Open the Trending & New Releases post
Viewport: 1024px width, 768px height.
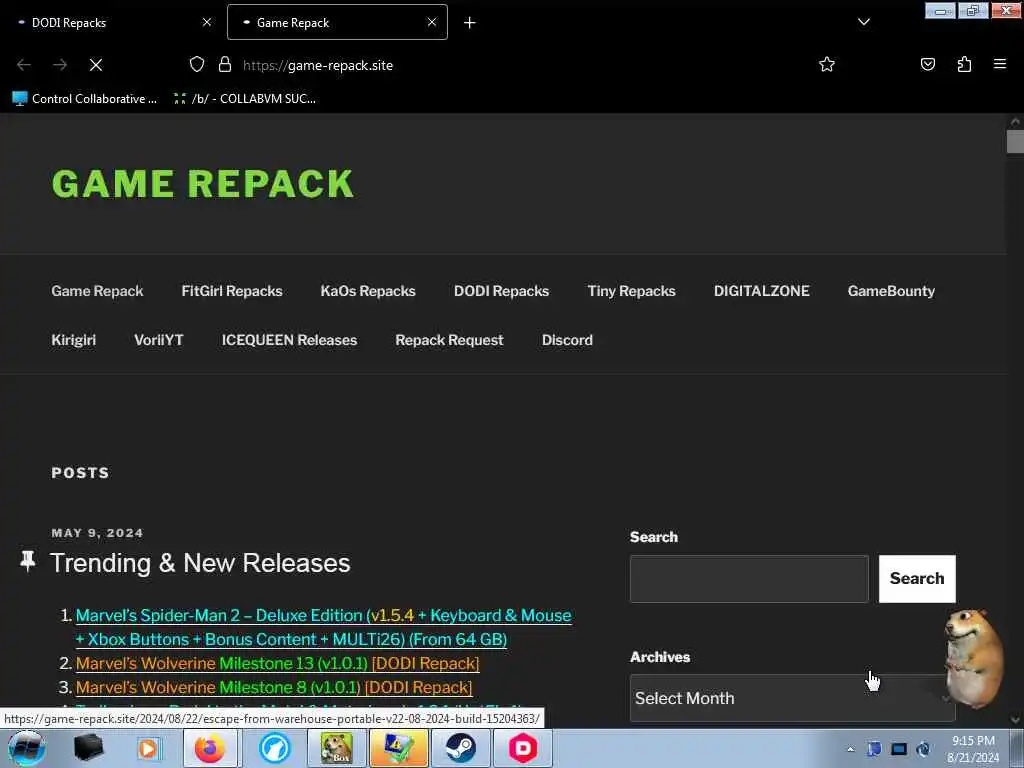pyautogui.click(x=200, y=563)
